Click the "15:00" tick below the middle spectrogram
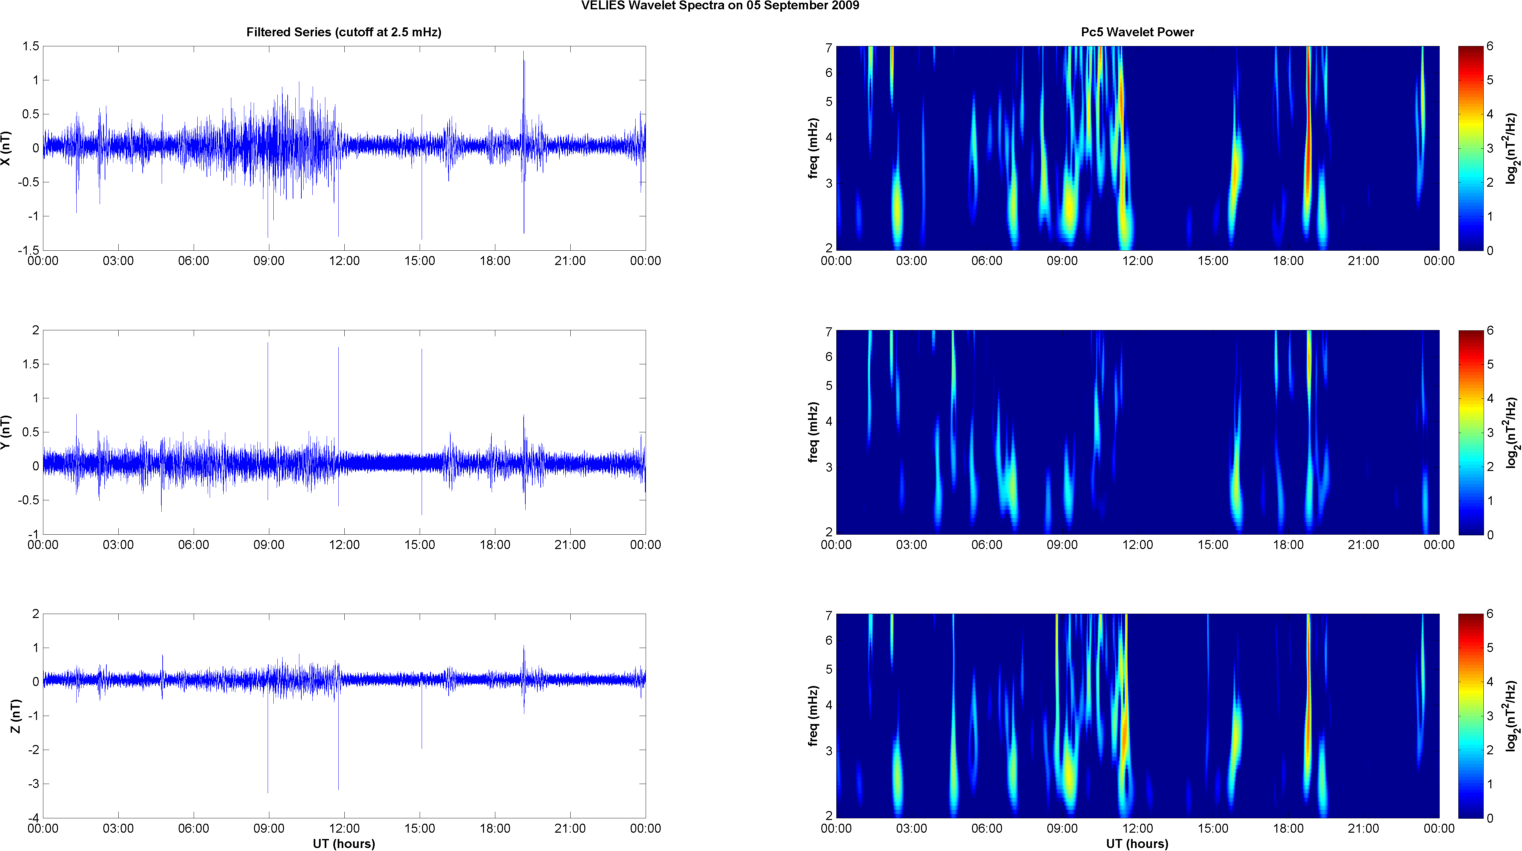The height and width of the screenshot is (851, 1522). pos(1213,546)
